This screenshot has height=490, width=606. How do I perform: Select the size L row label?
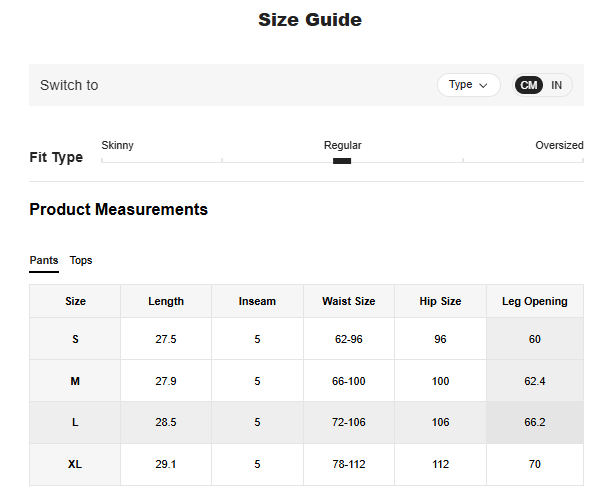point(75,422)
